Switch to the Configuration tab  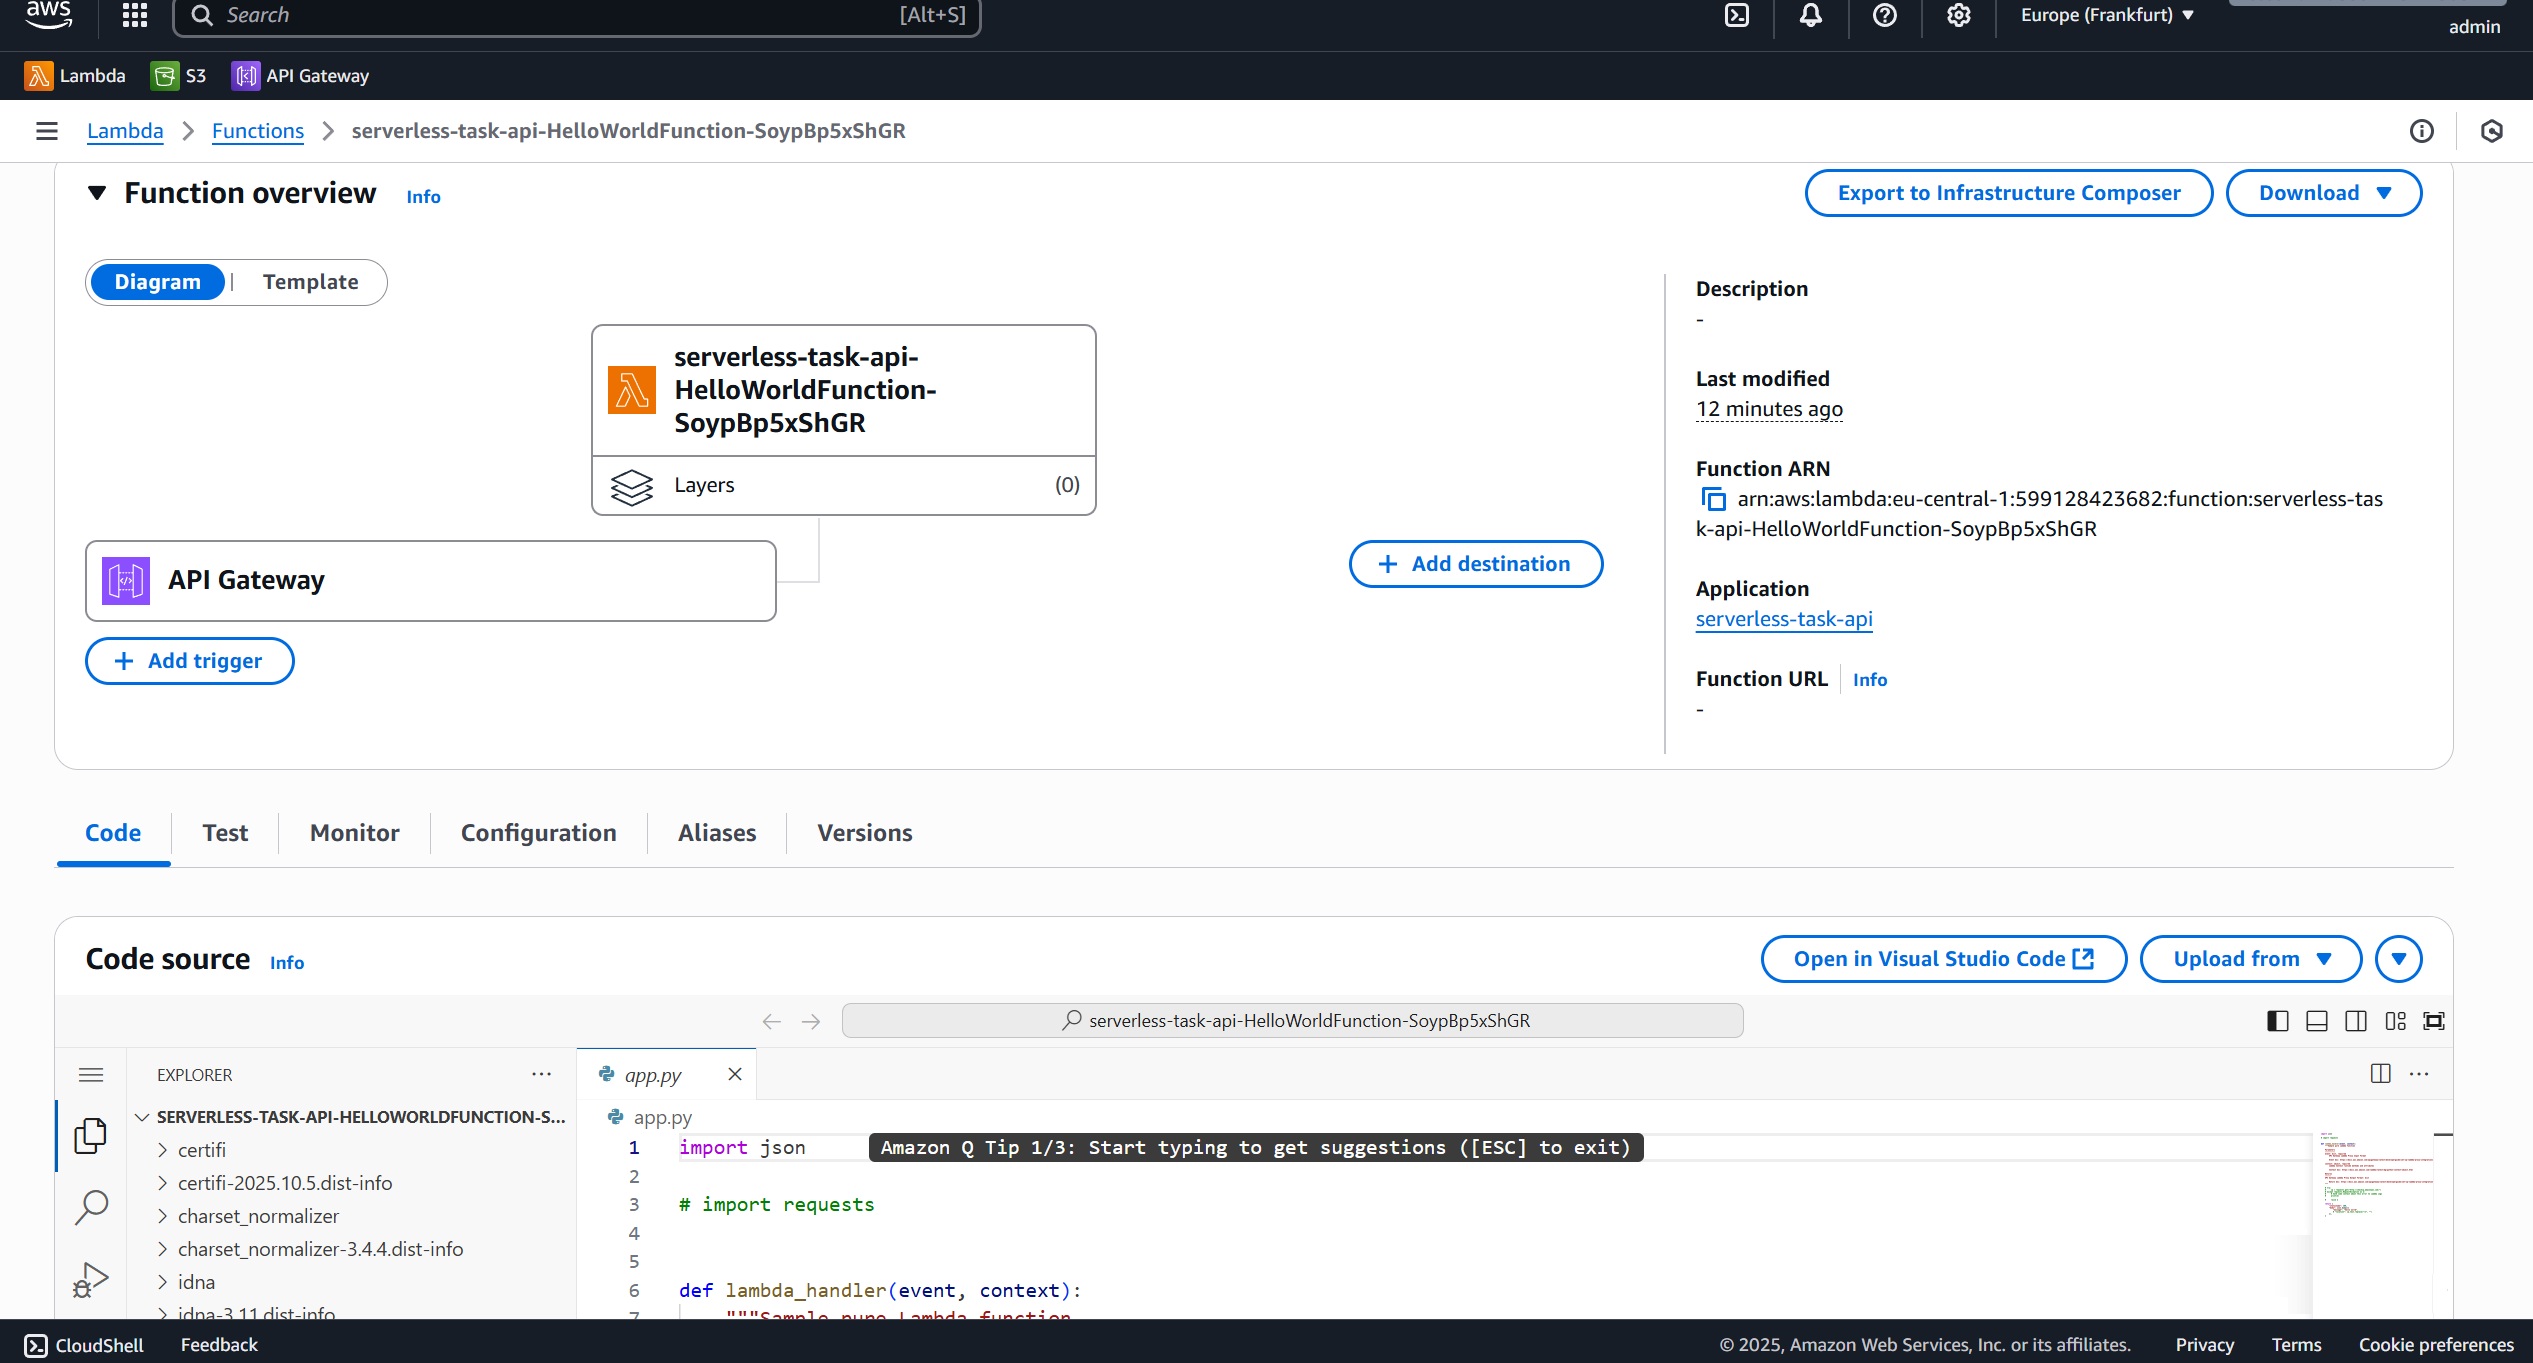click(538, 833)
